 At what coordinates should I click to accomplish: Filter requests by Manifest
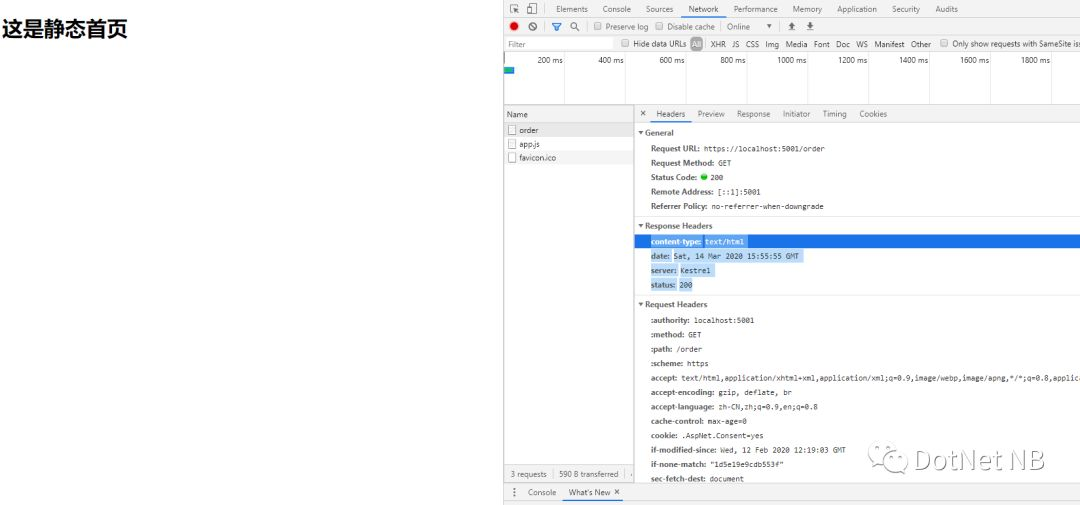[889, 43]
